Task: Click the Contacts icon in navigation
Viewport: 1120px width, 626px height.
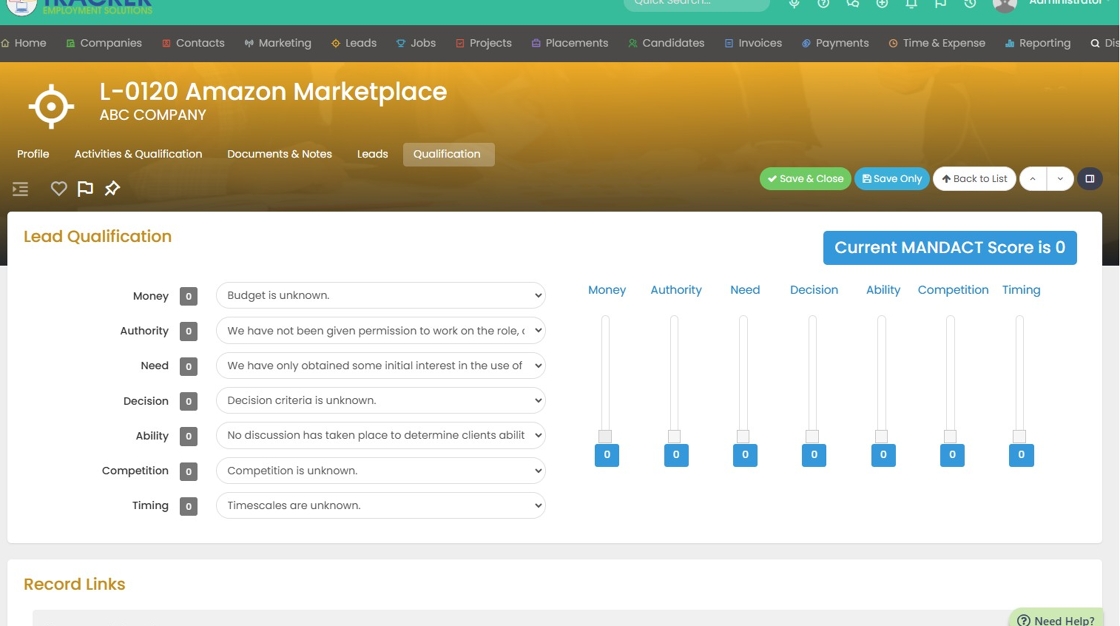Action: coord(166,43)
